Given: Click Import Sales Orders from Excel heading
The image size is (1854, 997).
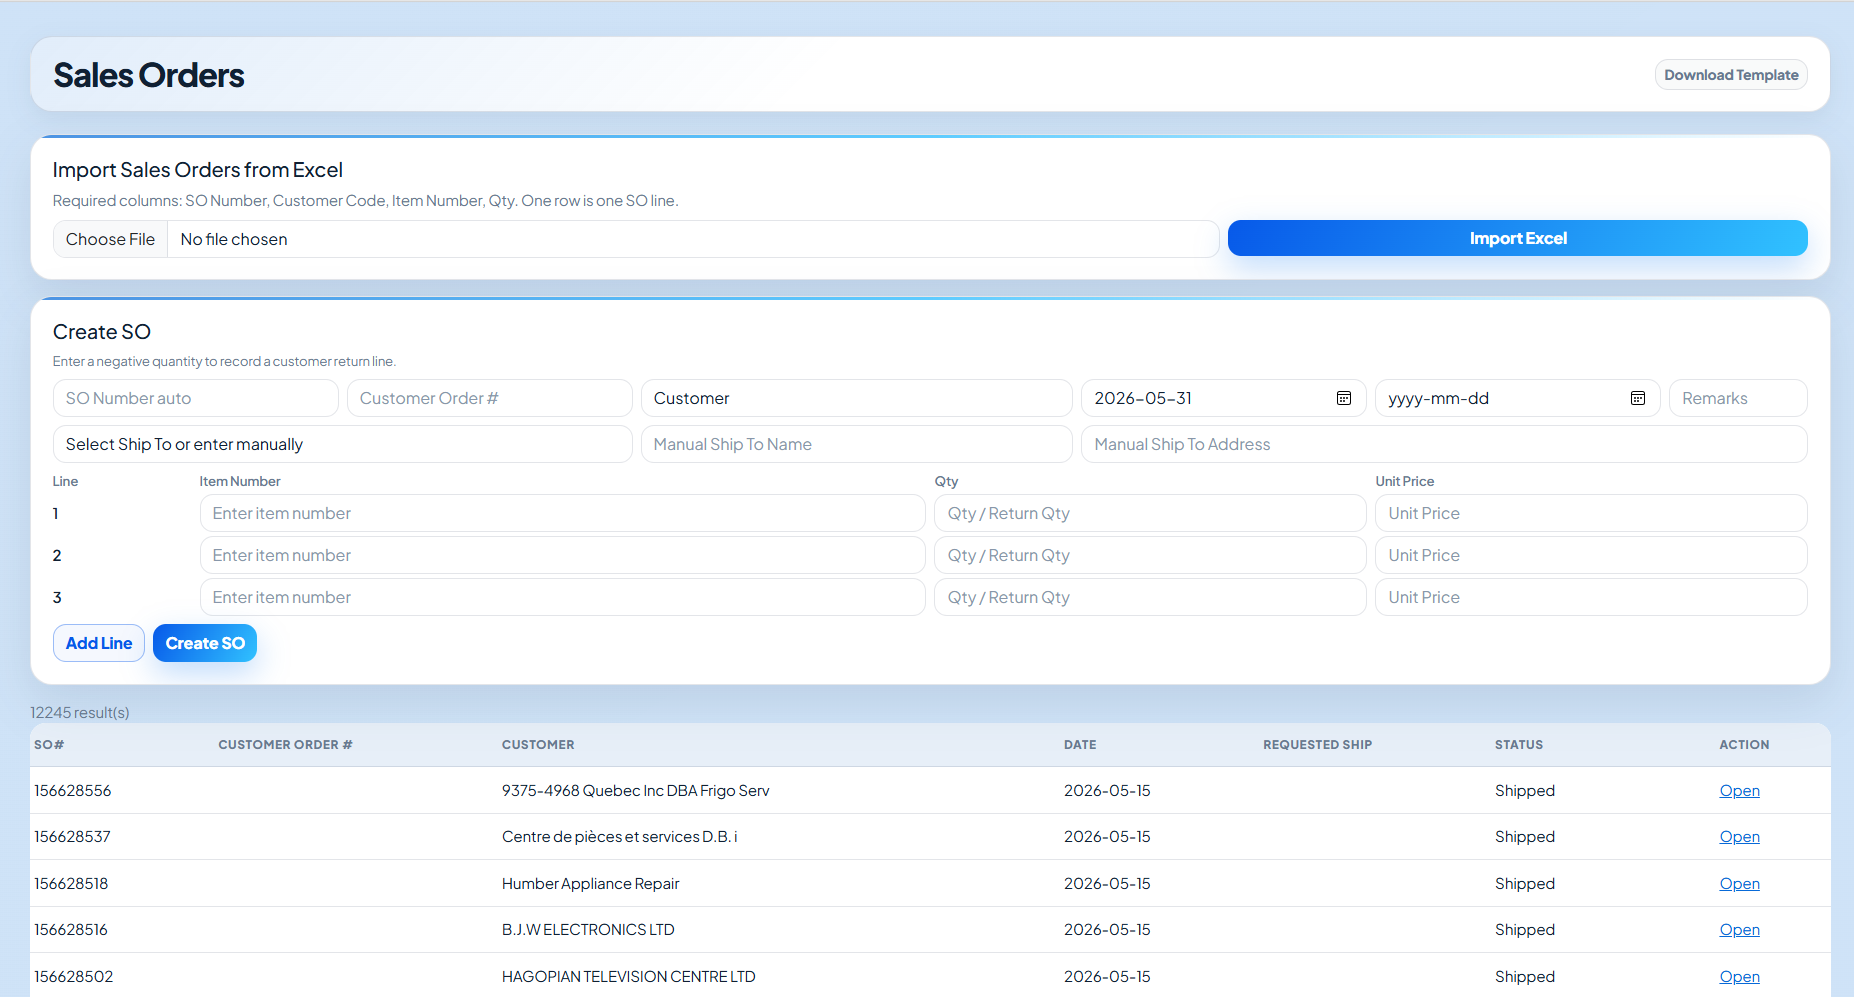Looking at the screenshot, I should coord(198,170).
